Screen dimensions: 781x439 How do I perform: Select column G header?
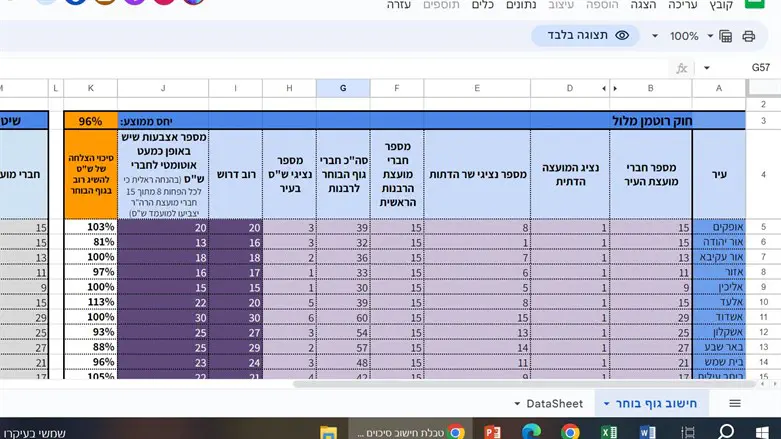click(x=343, y=88)
